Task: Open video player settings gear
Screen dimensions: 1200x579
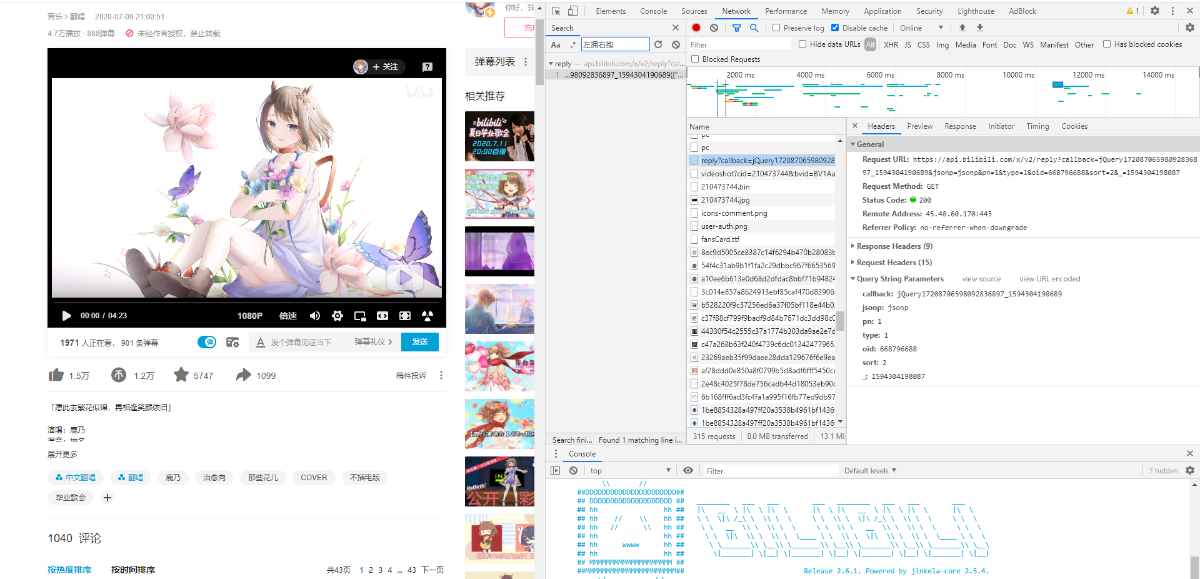Action: 337,315
